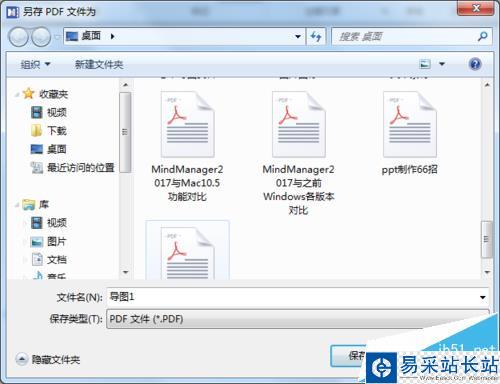Select 文档 library in sidebar
Screen dimensions: 500x384
[57, 259]
